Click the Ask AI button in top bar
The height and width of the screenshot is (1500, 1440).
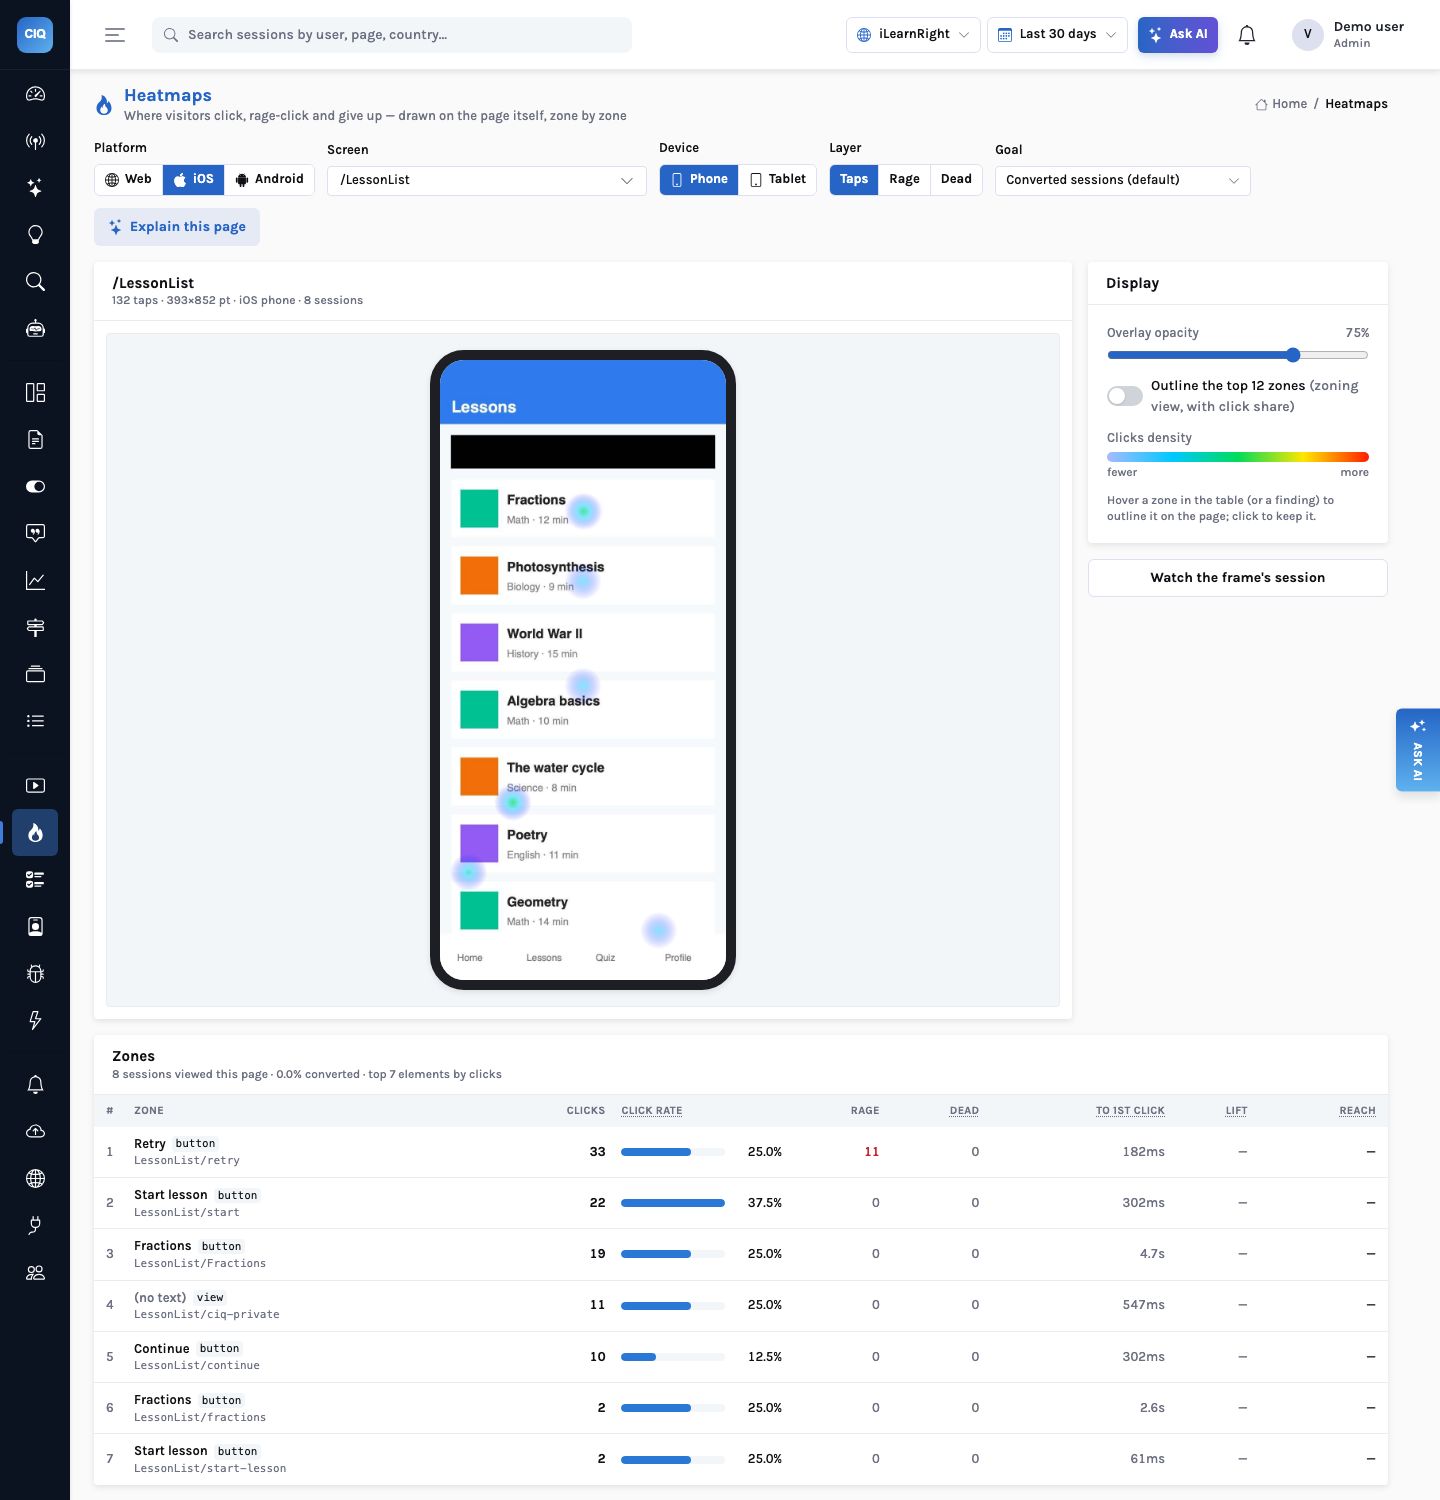(1178, 35)
